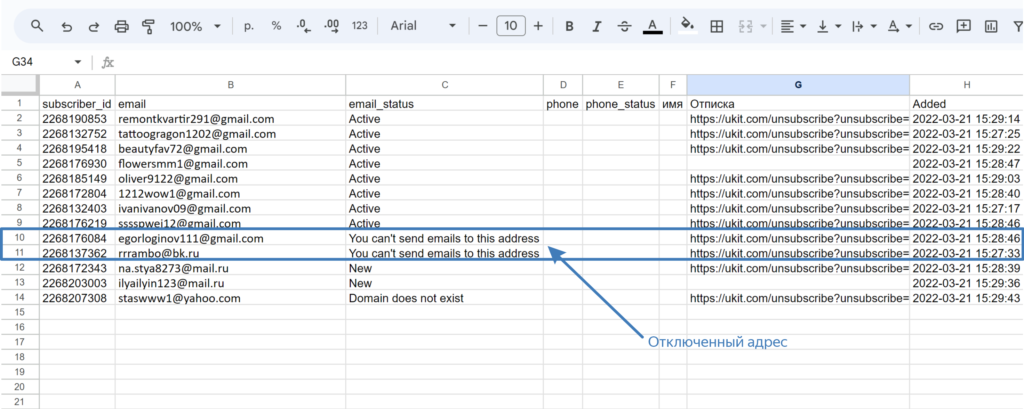Select date cell 2022-03-21 15:29:43

pos(967,298)
